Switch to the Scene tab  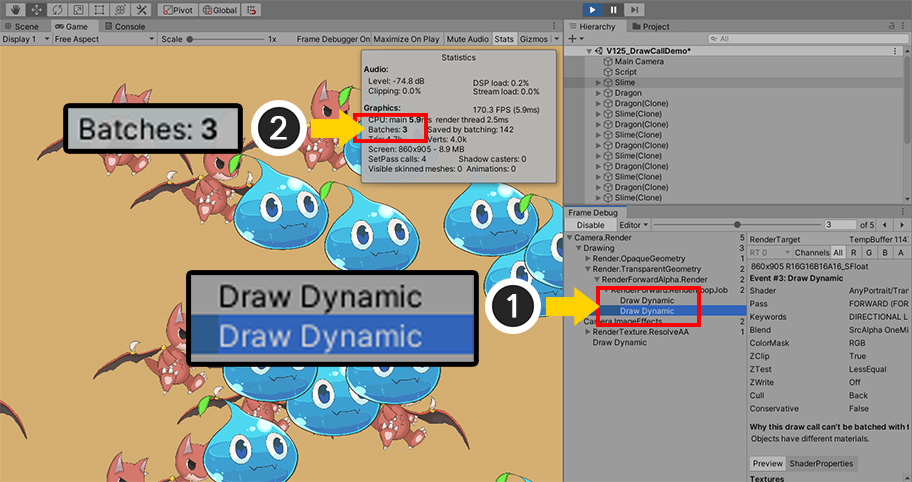22,26
